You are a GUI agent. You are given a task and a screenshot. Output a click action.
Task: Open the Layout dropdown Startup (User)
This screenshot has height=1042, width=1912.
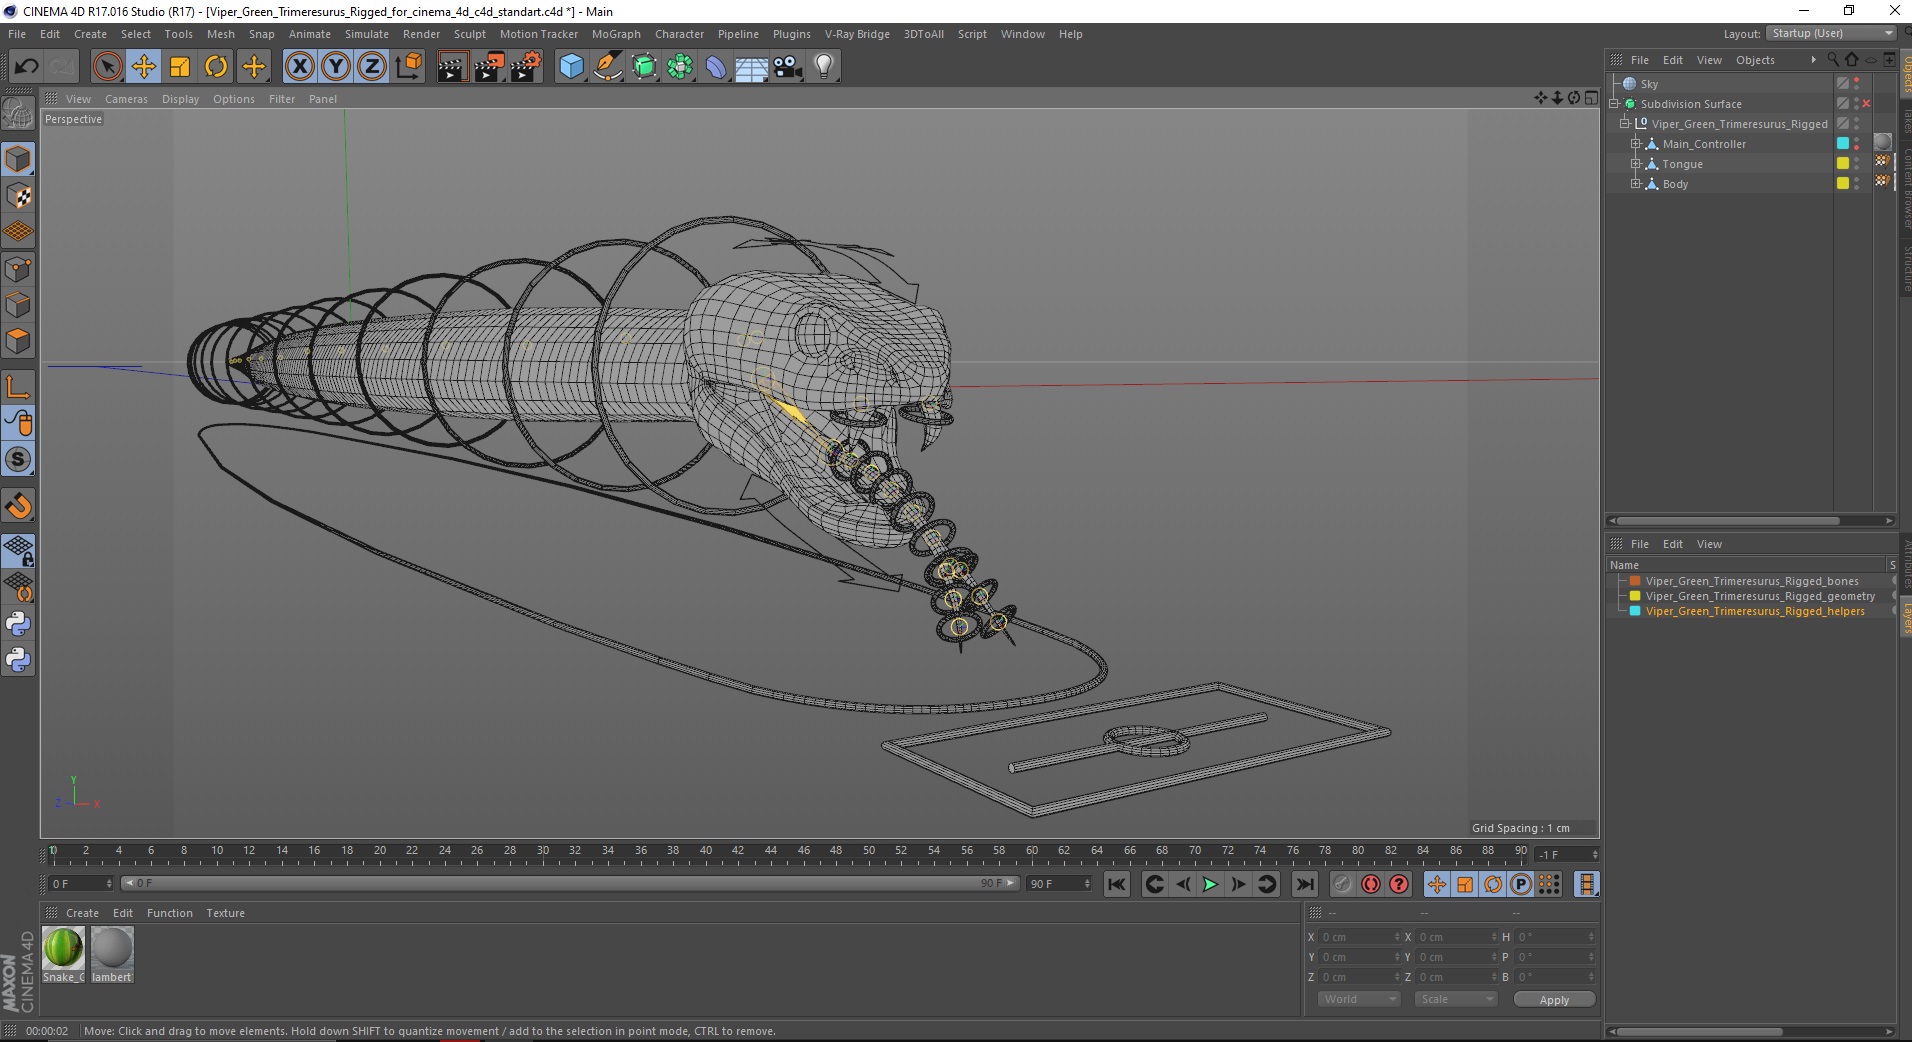(x=1831, y=33)
